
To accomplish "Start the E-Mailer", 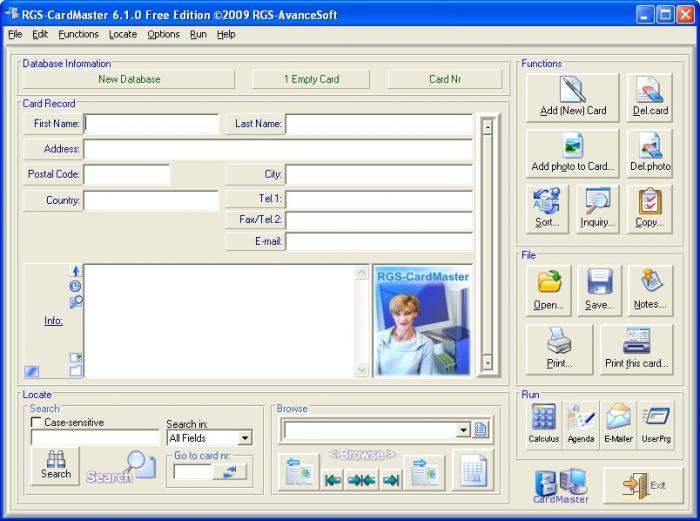I will 618,424.
